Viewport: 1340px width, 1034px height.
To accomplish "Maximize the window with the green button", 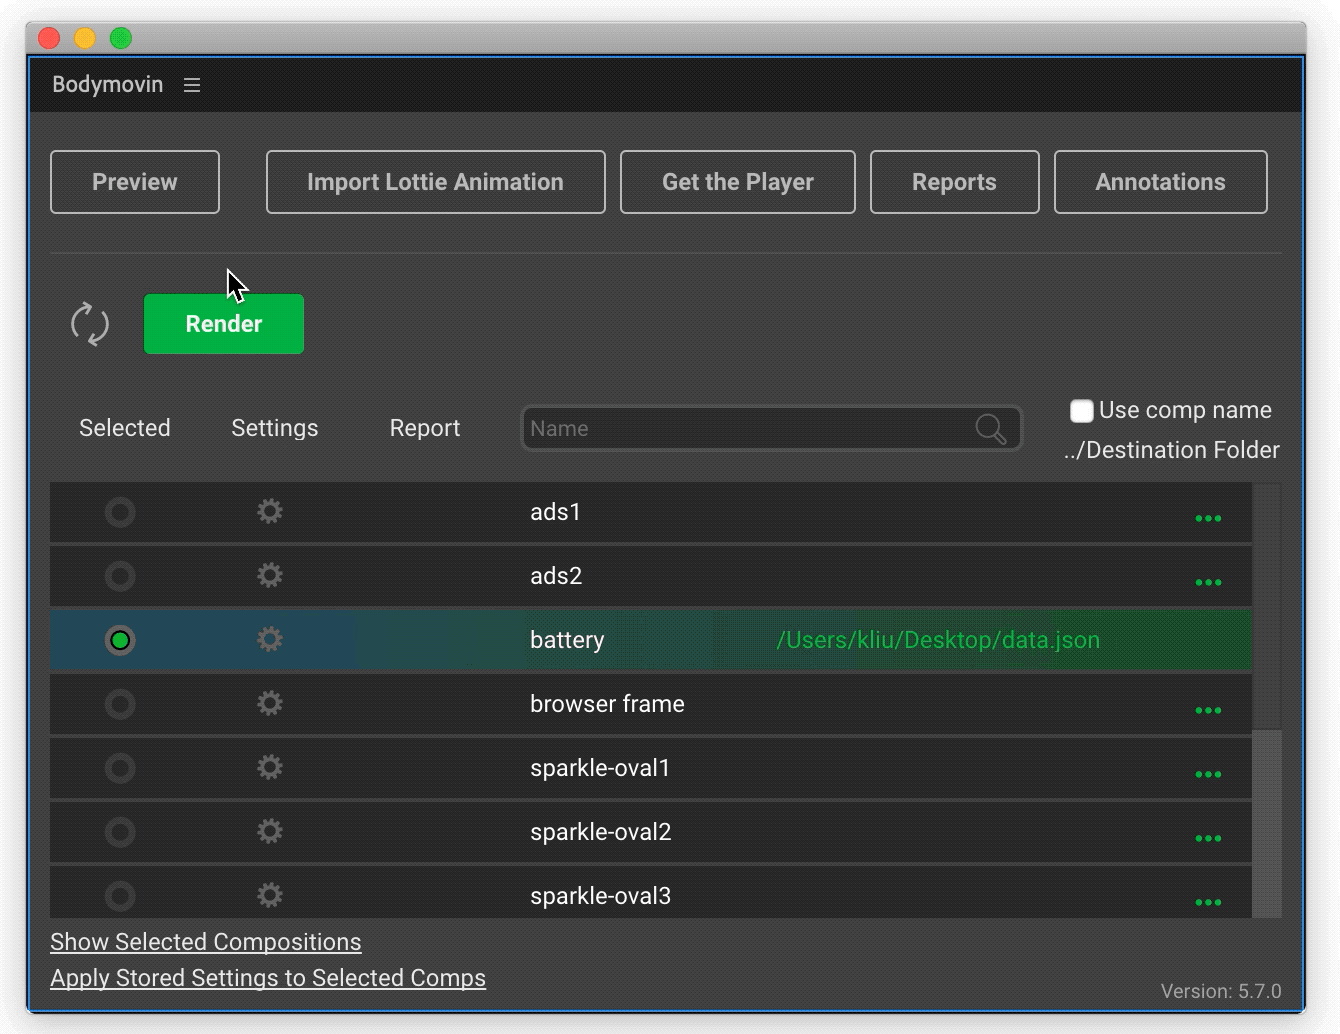I will (121, 38).
